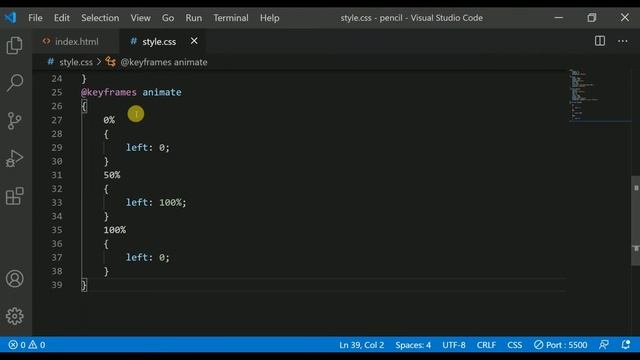The width and height of the screenshot is (640, 360).
Task: Open the feedback icon in status bar
Action: pyautogui.click(x=604, y=345)
